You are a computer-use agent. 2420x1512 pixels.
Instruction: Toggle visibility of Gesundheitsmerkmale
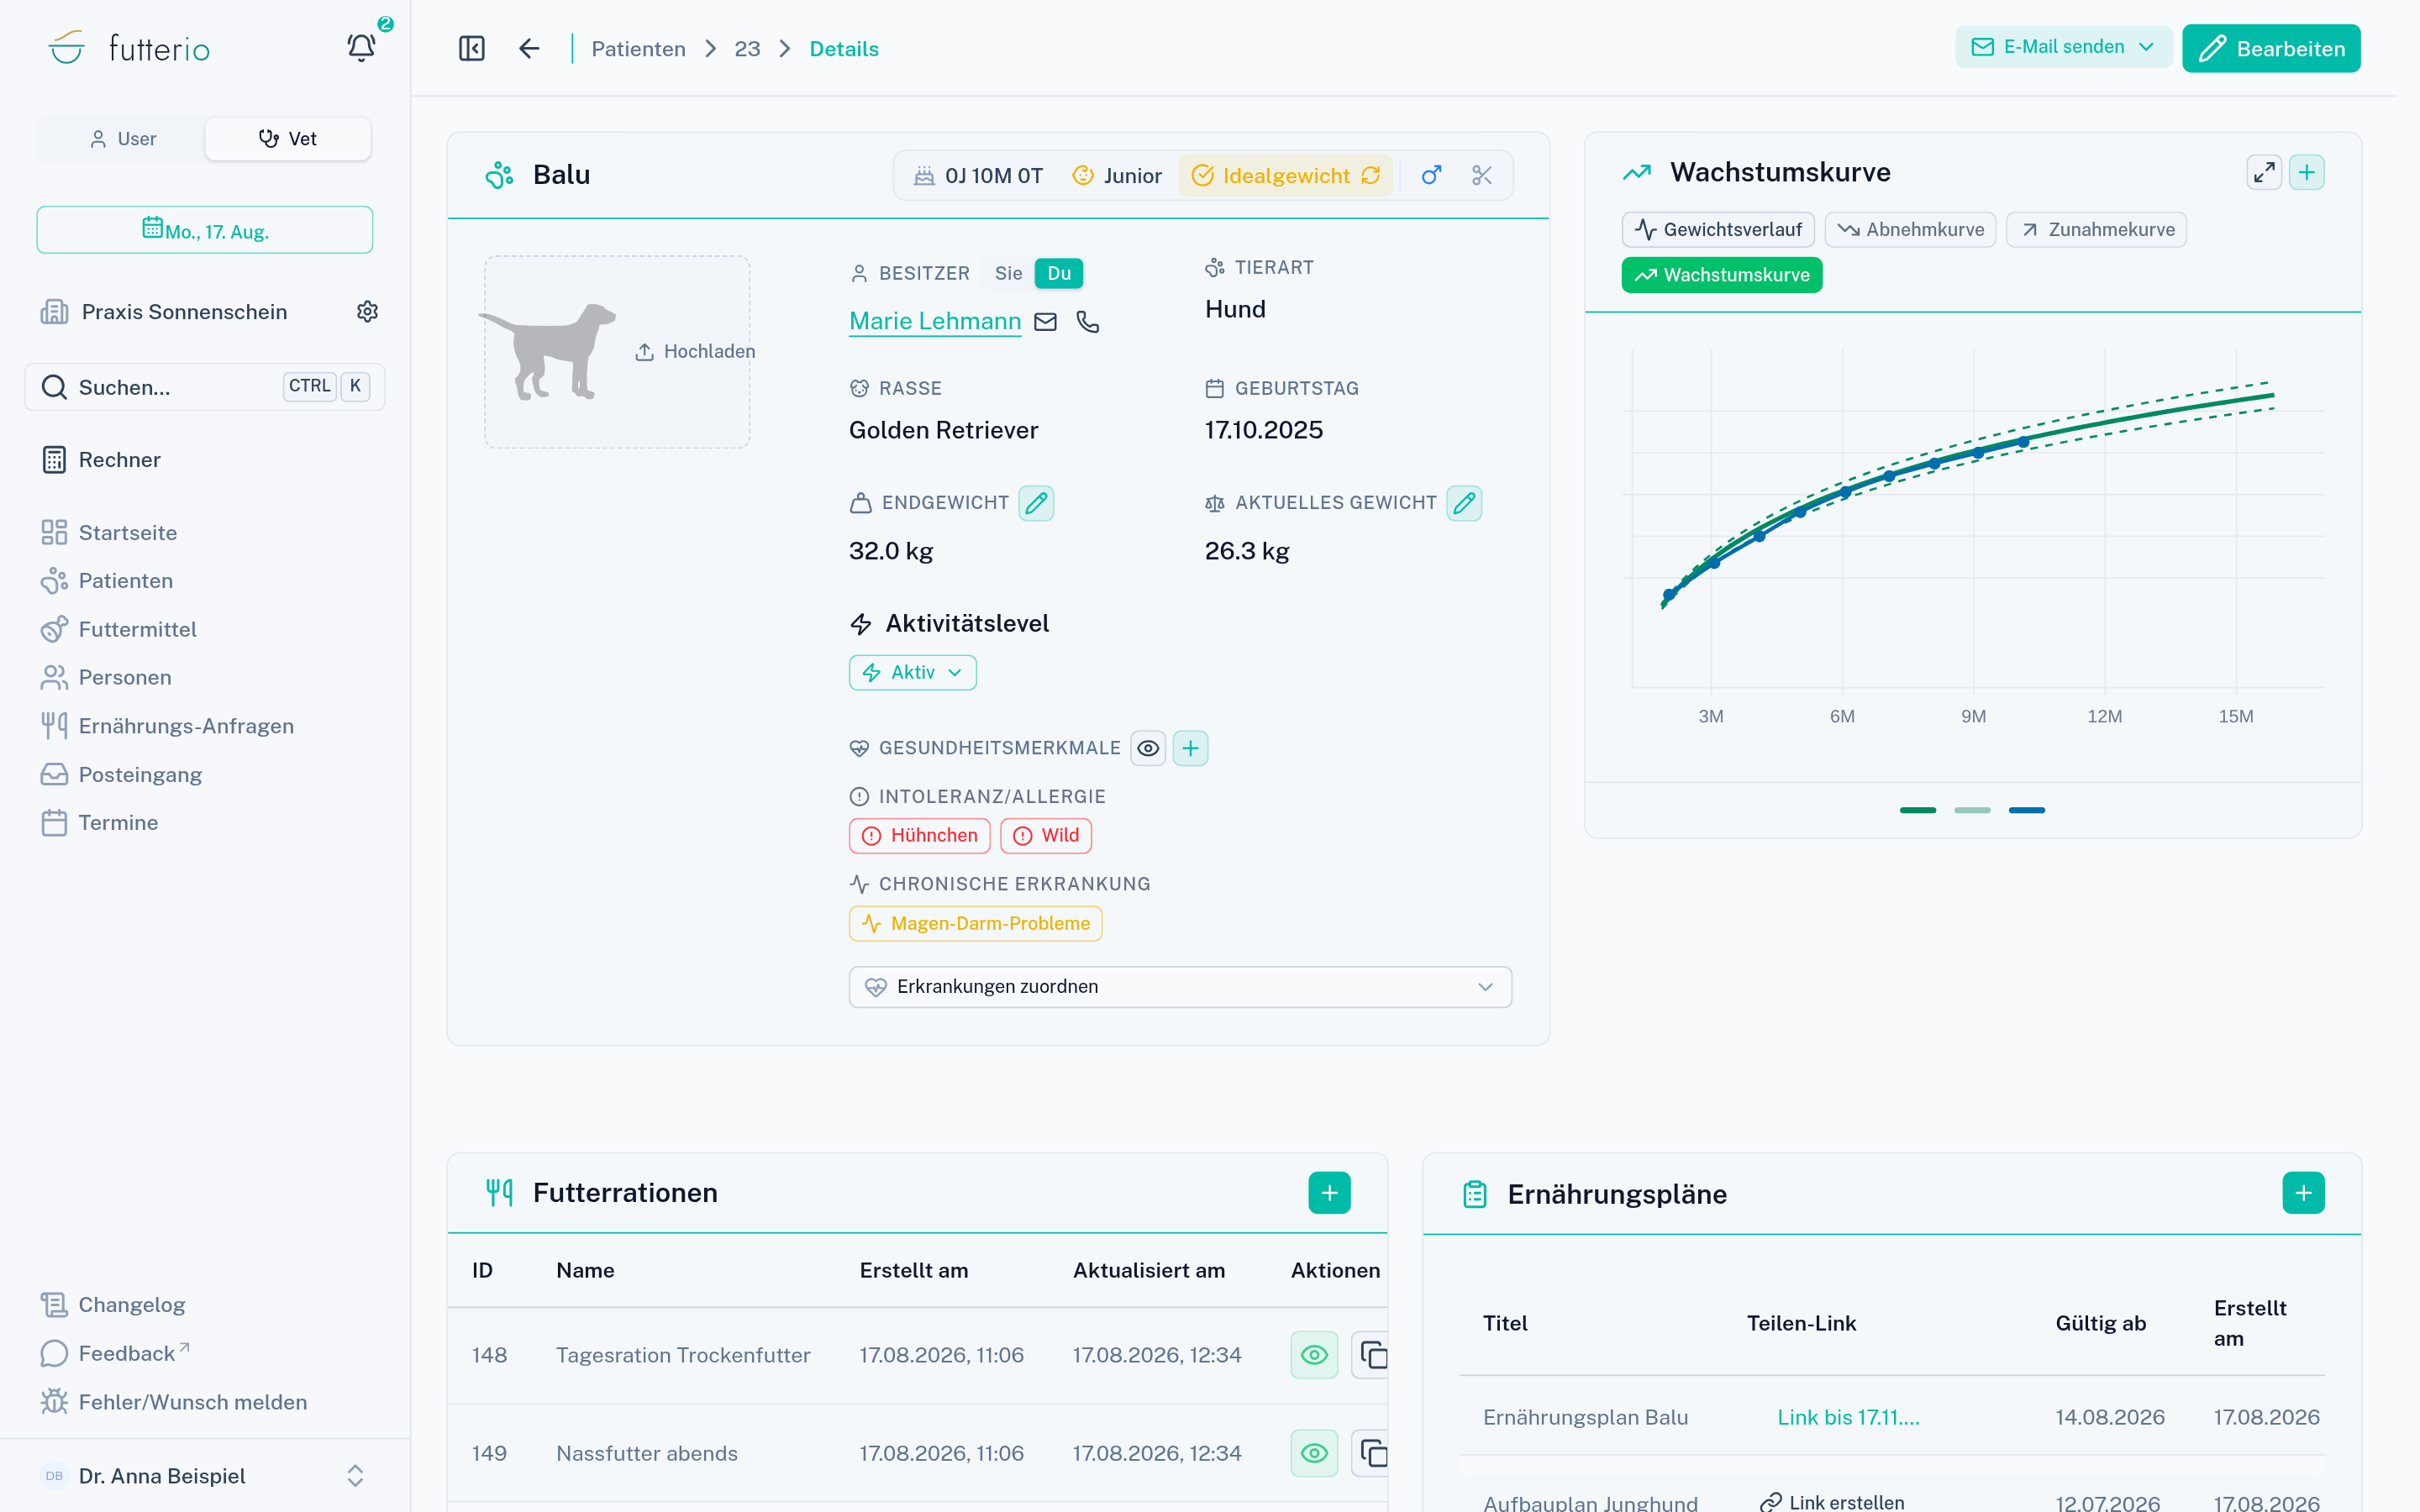tap(1148, 748)
